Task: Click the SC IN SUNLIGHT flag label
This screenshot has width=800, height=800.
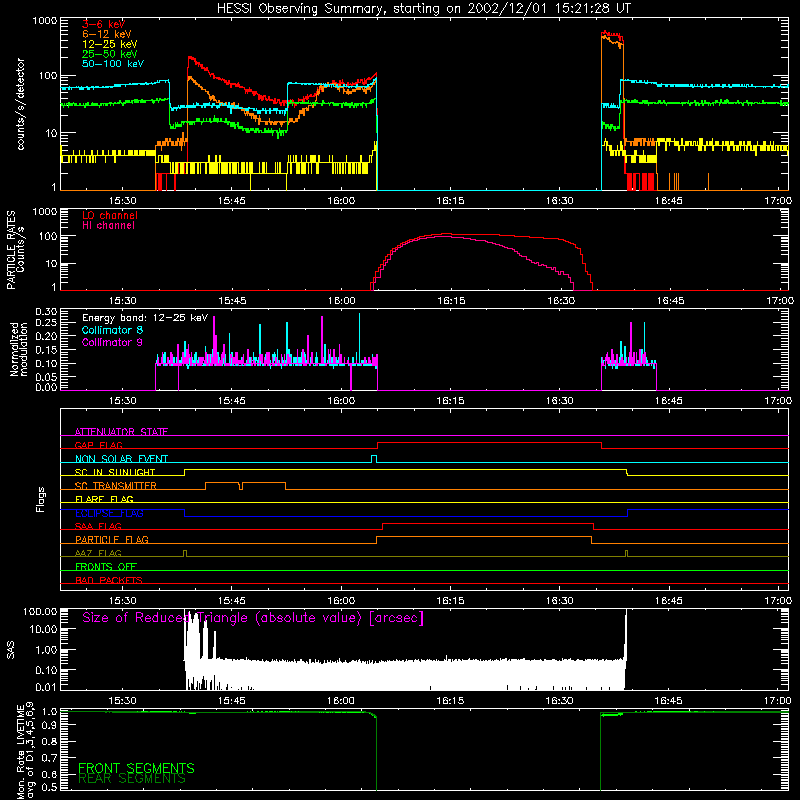Action: (x=115, y=472)
